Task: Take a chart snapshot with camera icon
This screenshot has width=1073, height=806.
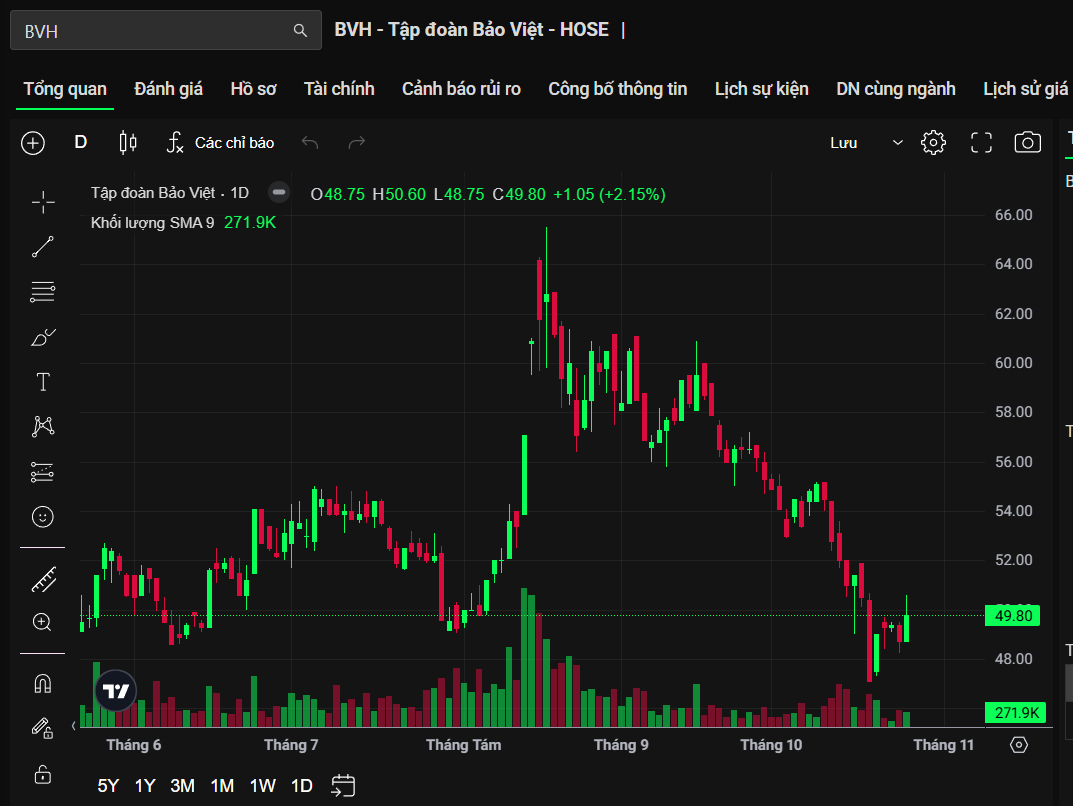Action: coord(1027,143)
